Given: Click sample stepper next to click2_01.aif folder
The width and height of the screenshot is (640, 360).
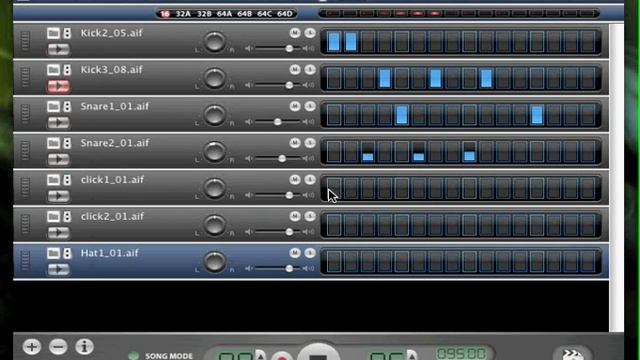Looking at the screenshot, I should coord(67,217).
